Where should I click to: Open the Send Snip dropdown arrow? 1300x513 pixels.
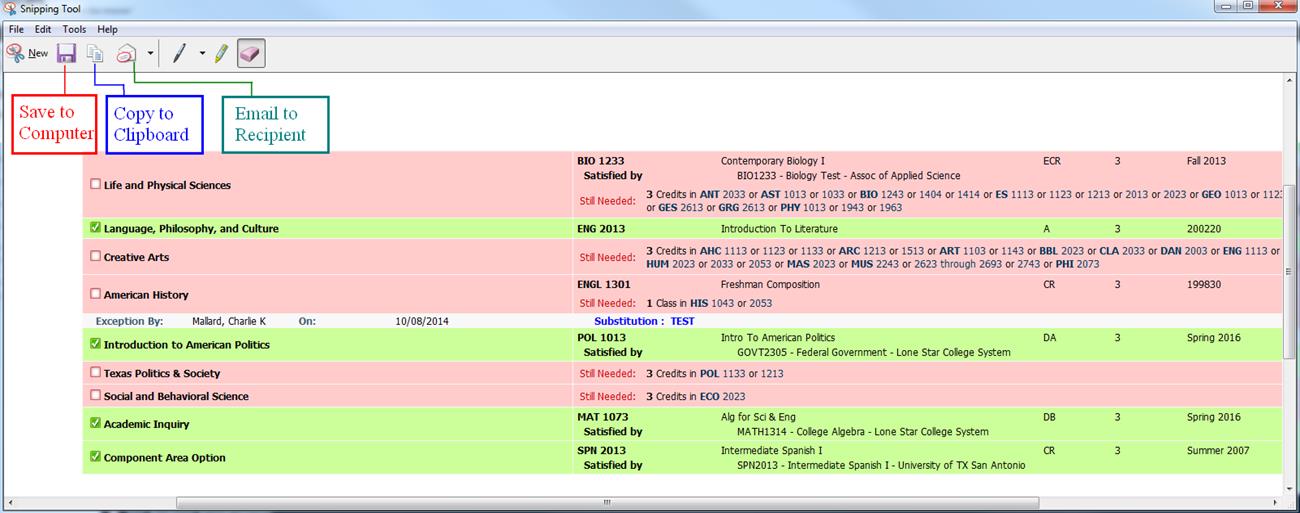point(150,53)
